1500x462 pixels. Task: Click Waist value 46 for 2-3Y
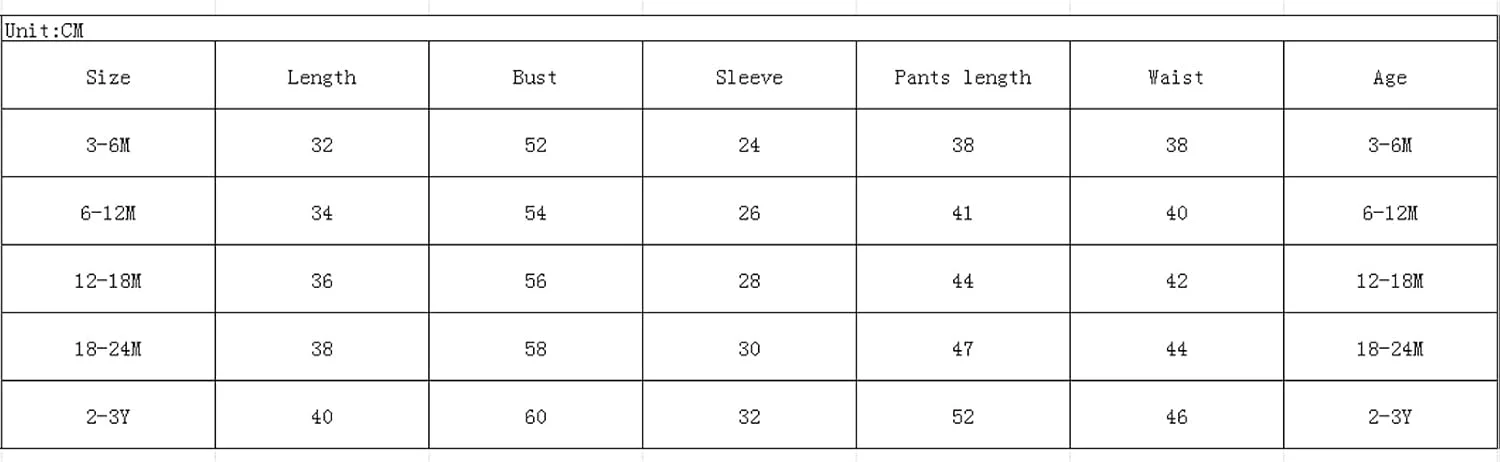[x=1176, y=417]
